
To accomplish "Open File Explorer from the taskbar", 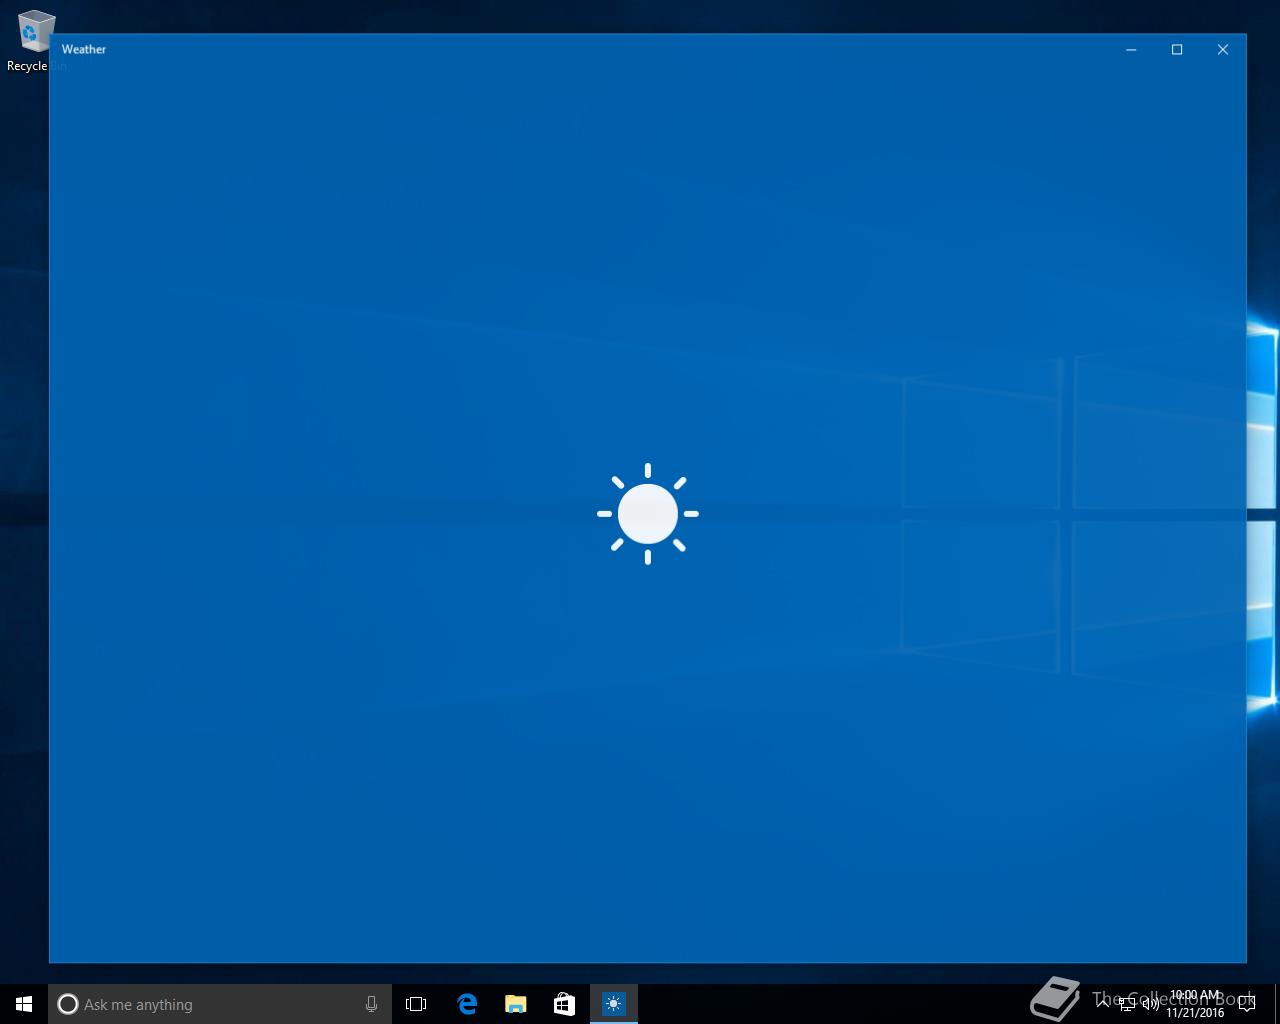I will 515,1004.
